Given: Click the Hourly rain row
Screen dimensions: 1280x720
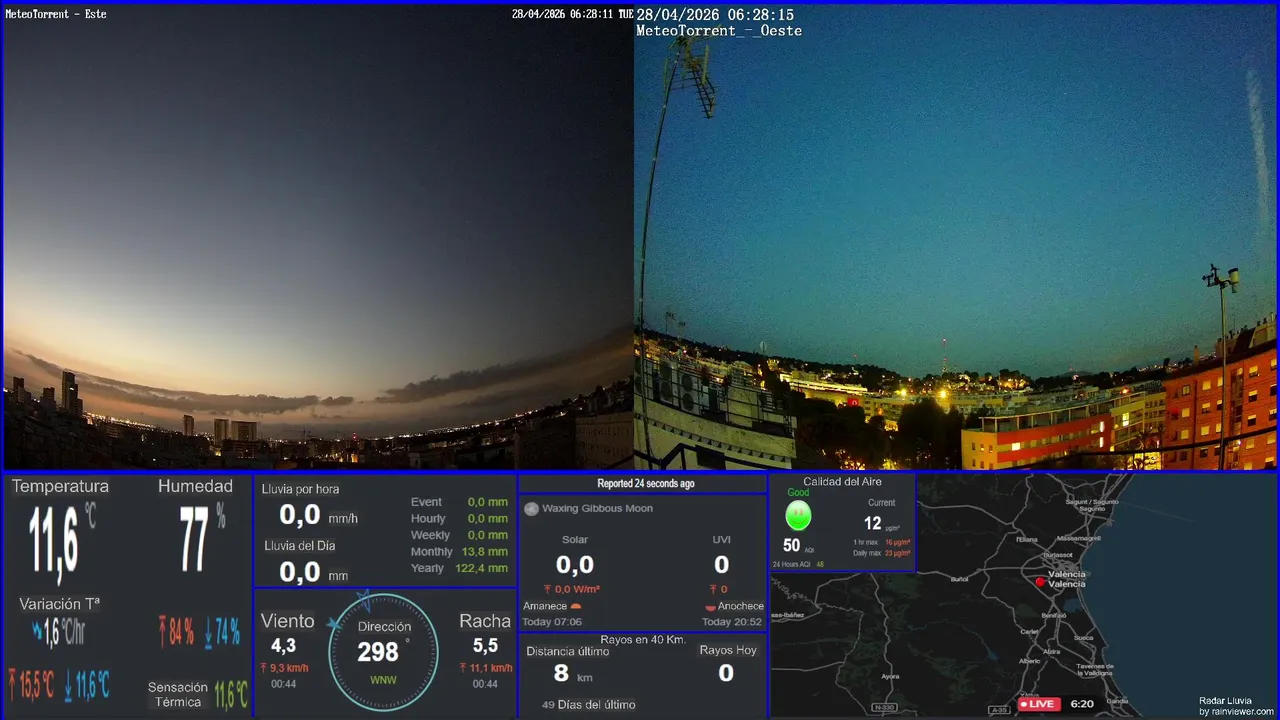Looking at the screenshot, I should 459,519.
